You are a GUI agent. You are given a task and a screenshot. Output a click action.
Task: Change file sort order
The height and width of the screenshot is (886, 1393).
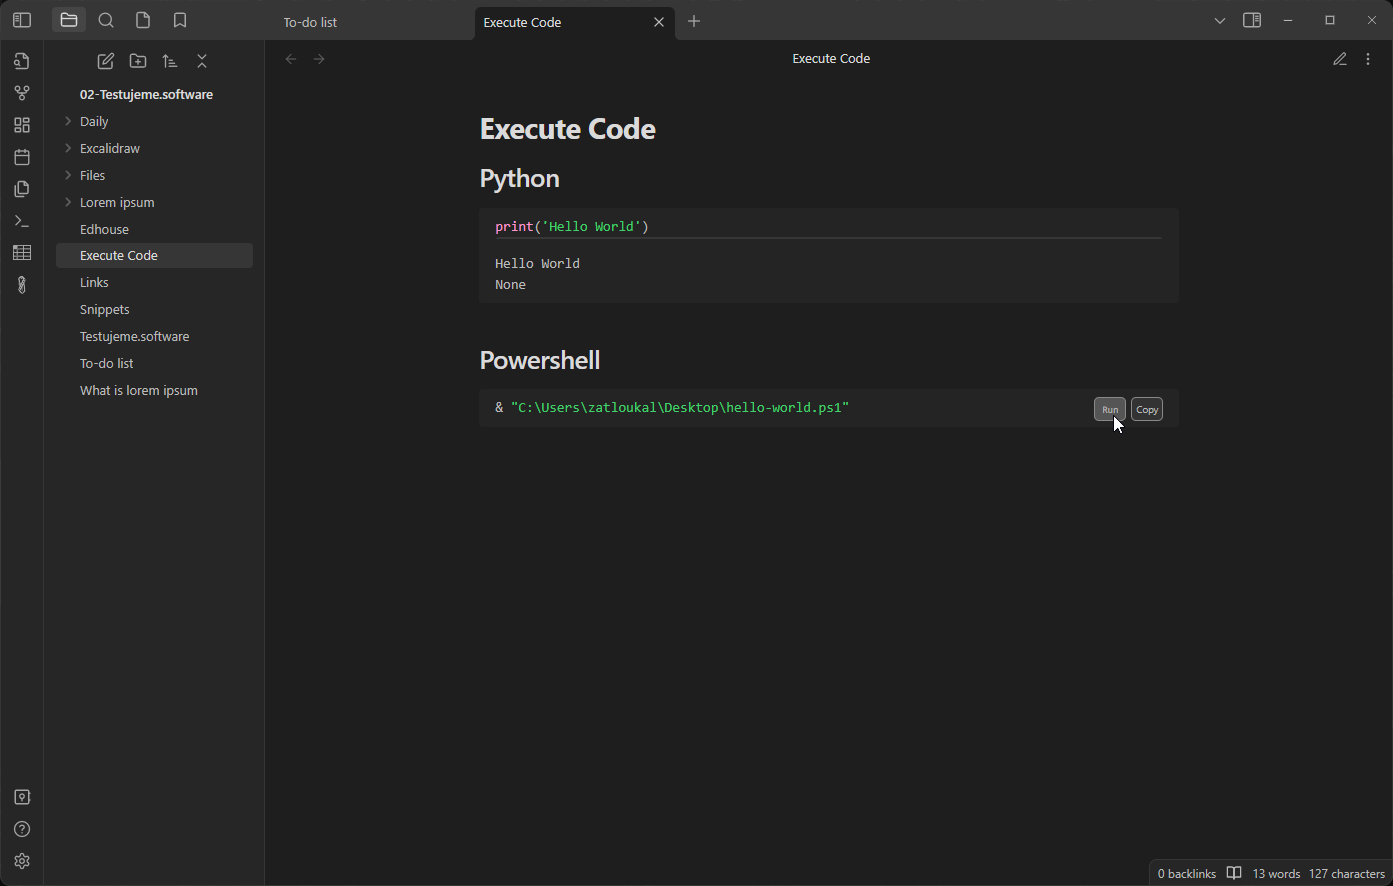(x=170, y=61)
